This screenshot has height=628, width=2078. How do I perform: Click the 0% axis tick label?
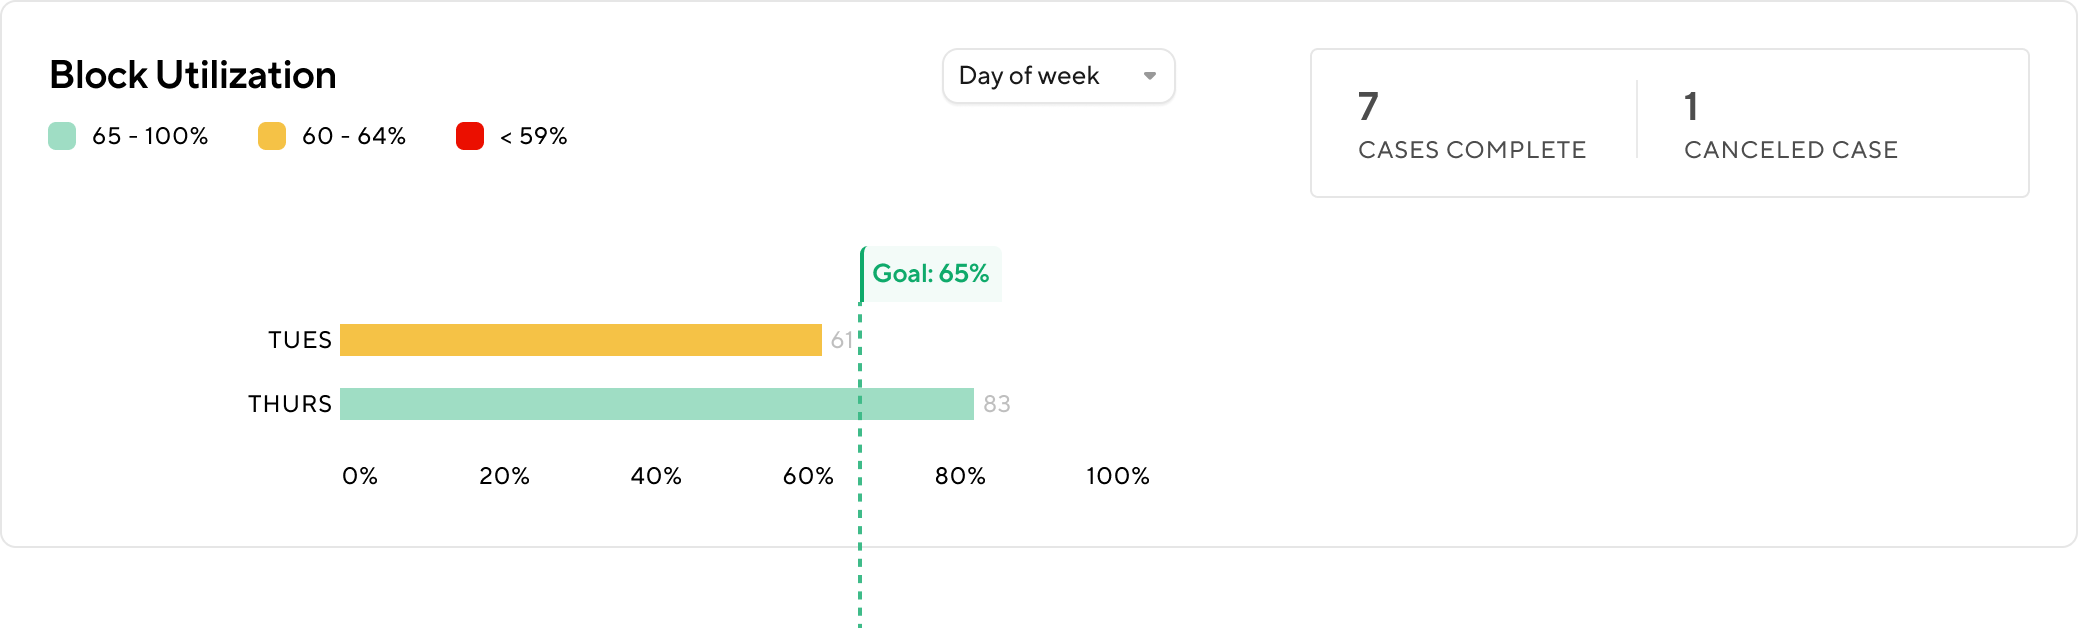[x=360, y=476]
